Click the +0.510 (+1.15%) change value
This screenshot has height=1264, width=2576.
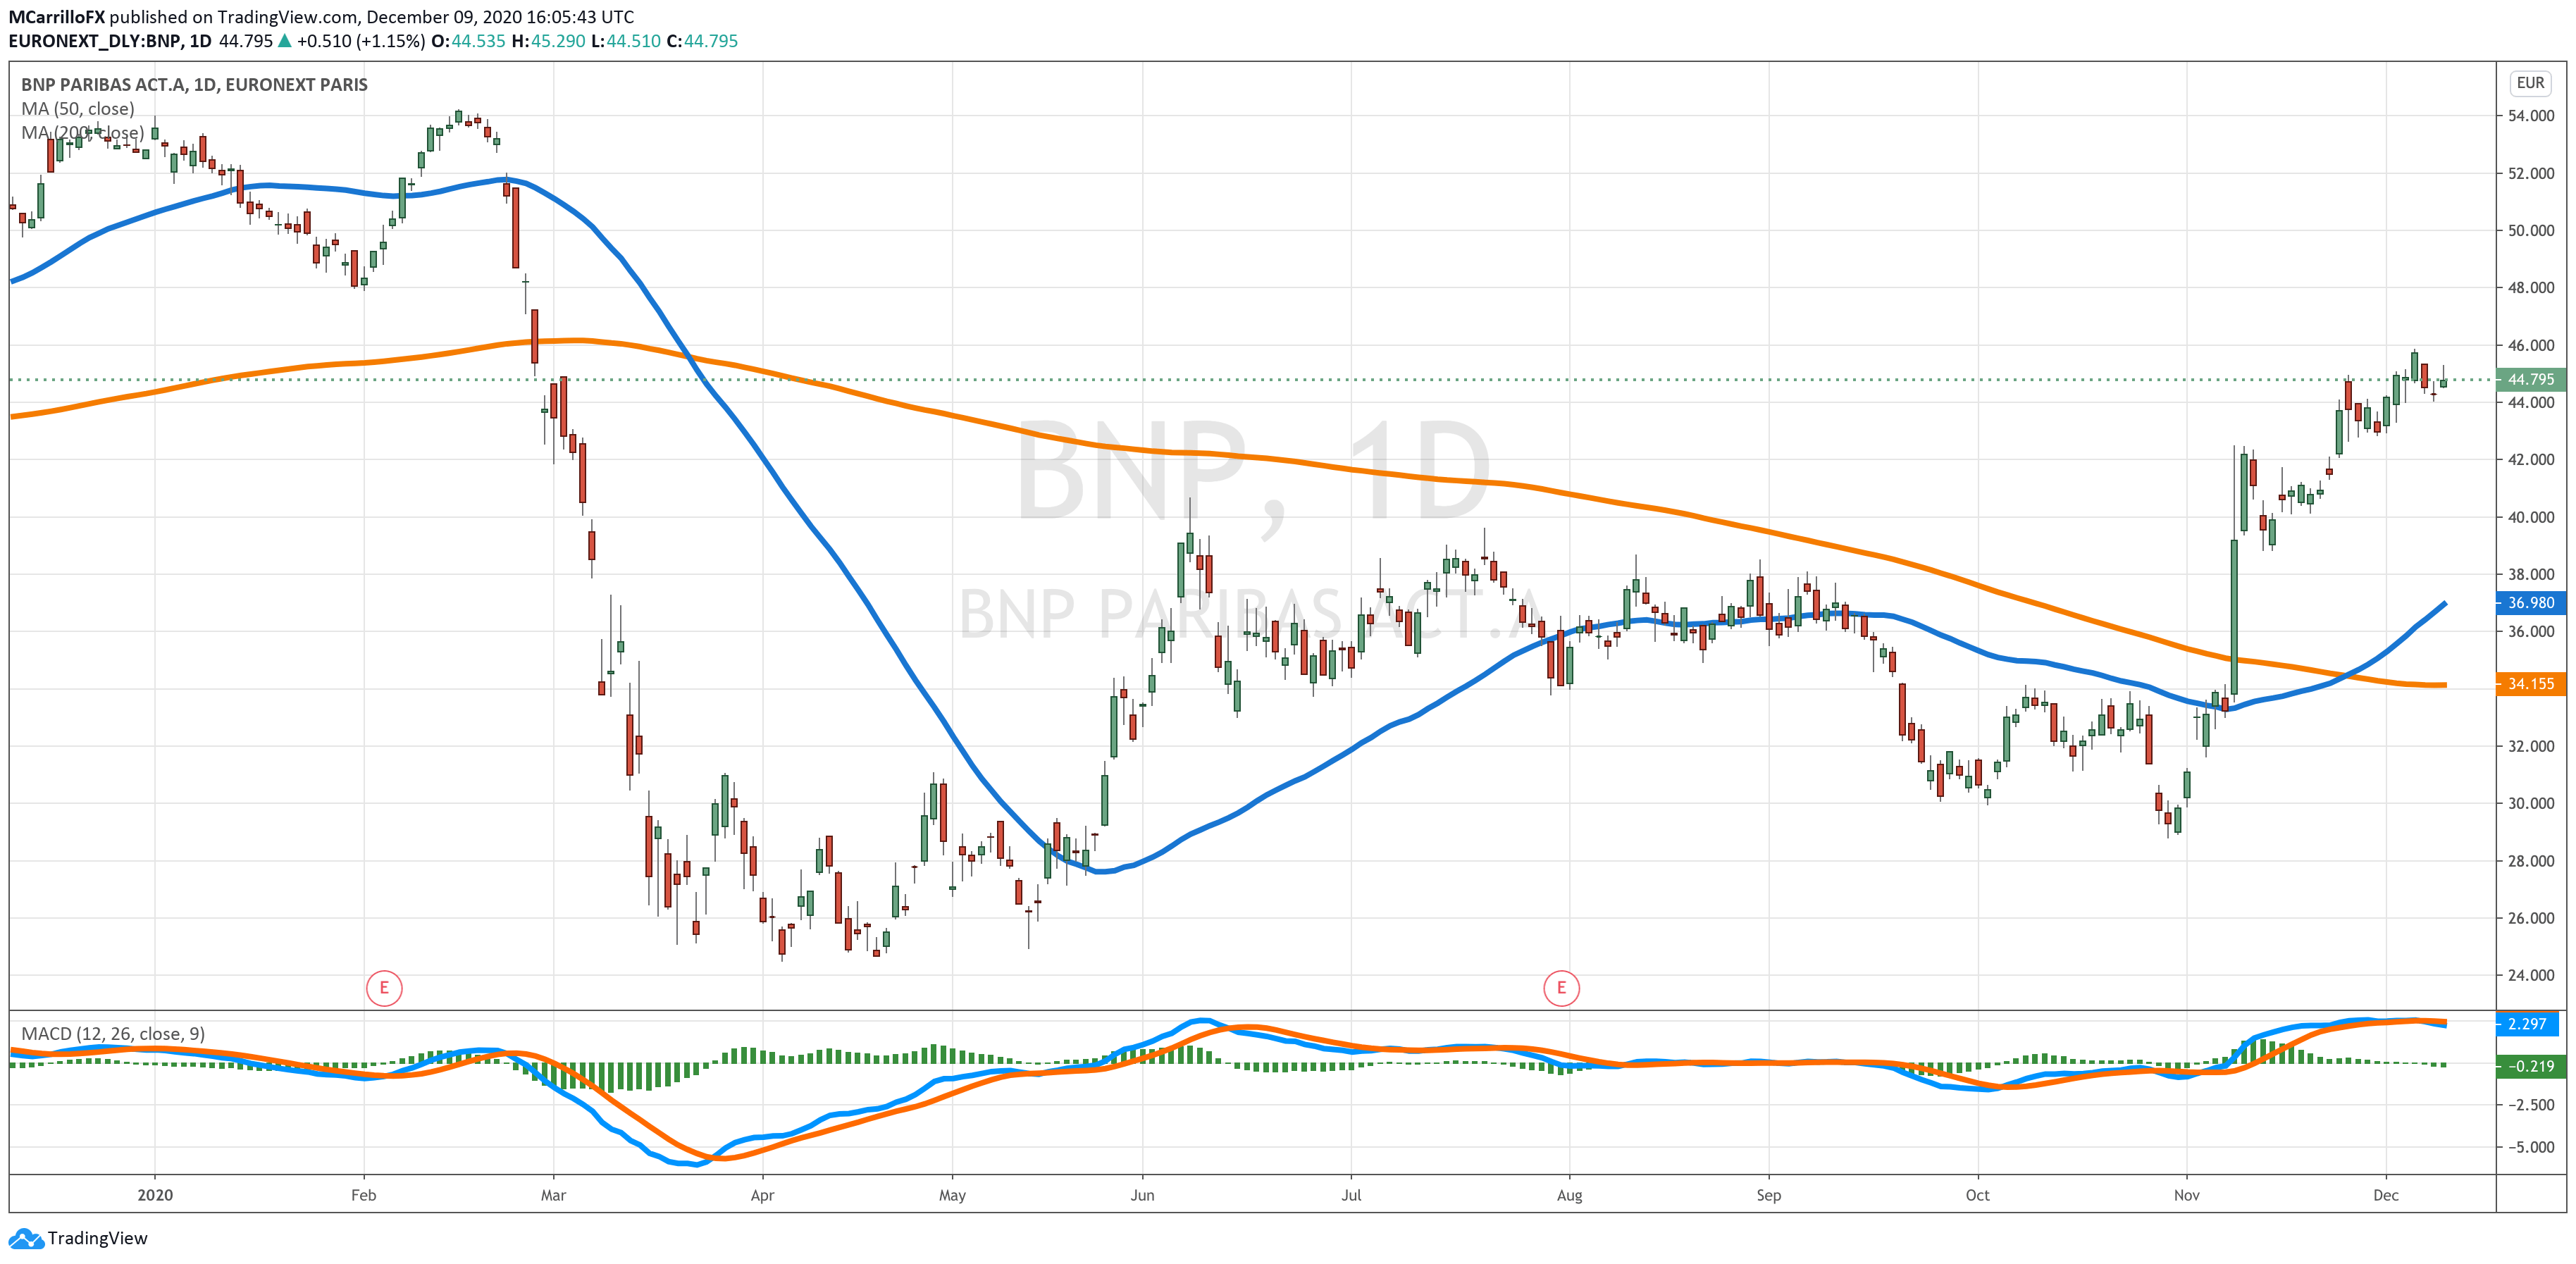(361, 41)
